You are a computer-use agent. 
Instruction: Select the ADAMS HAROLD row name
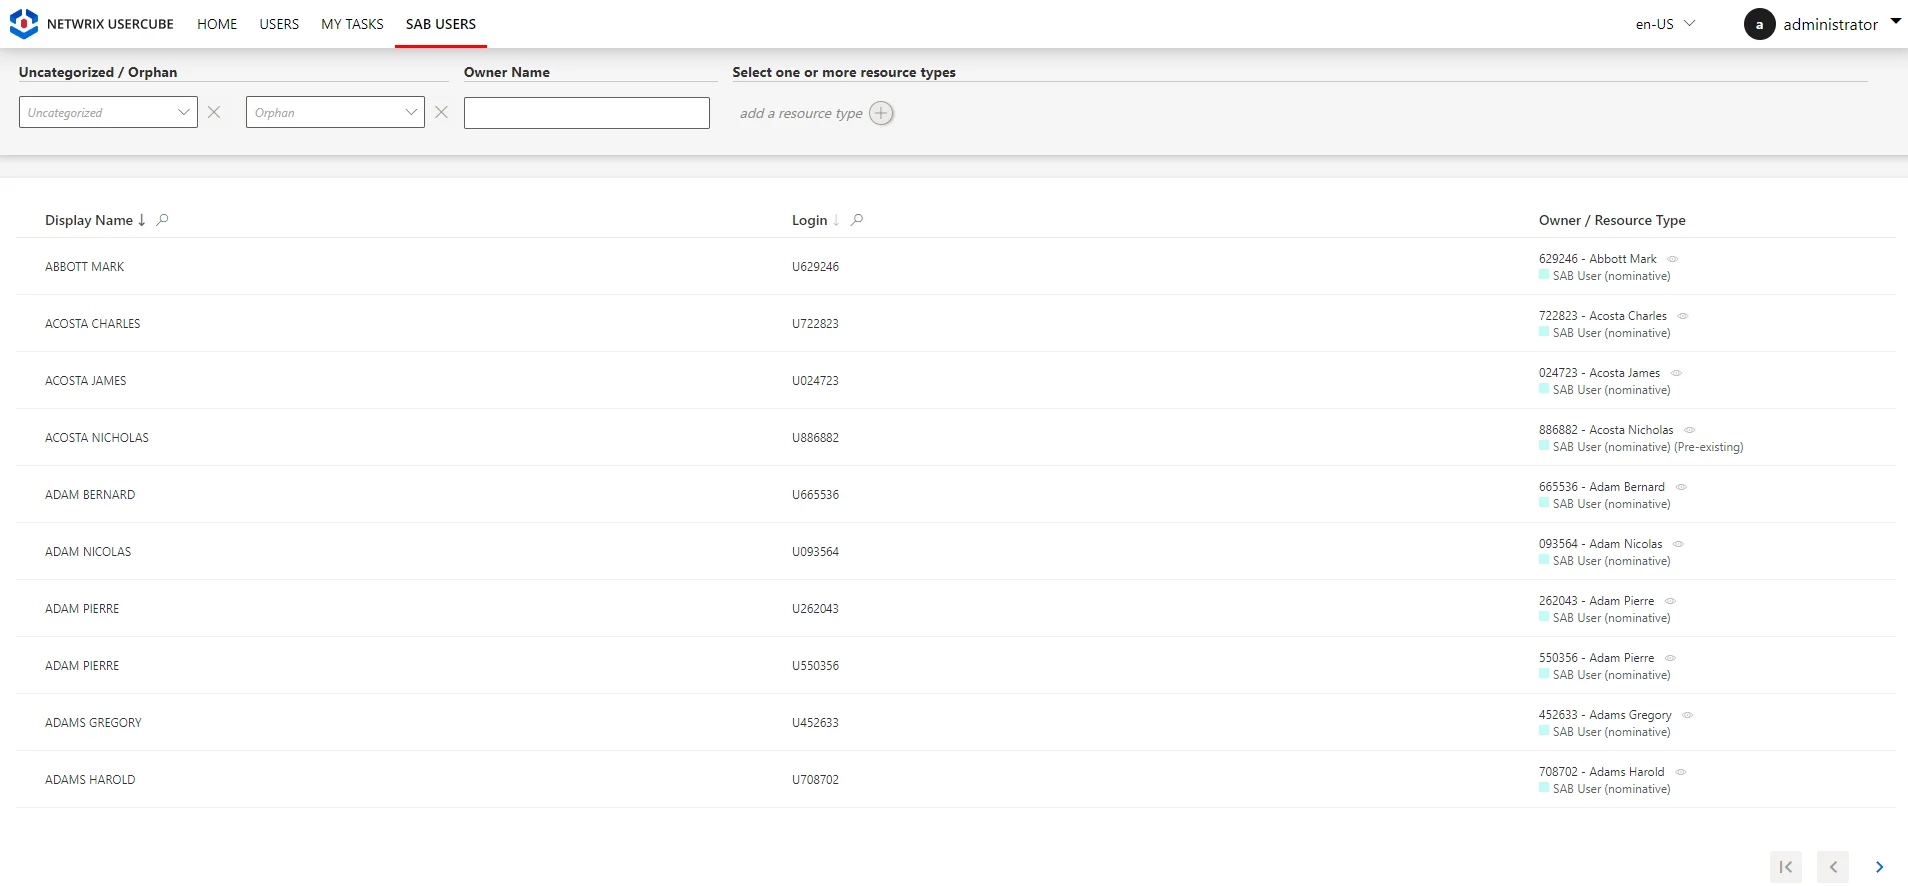point(90,780)
